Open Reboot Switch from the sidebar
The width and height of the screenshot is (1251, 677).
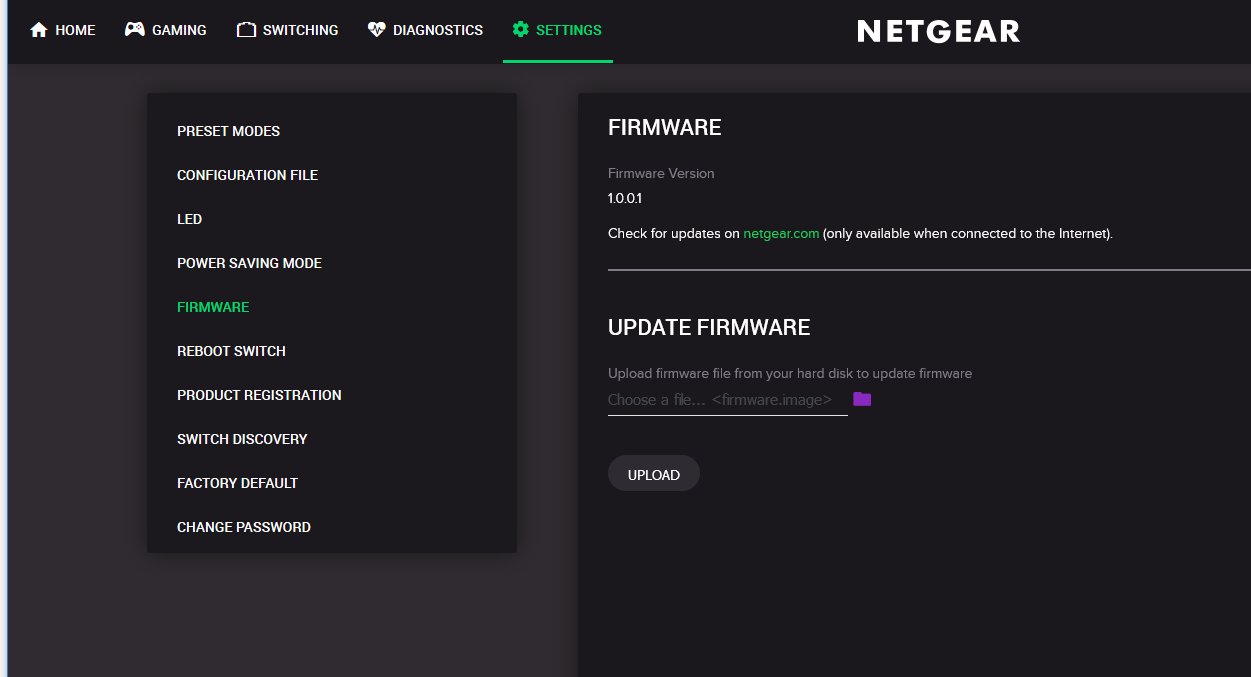click(x=231, y=351)
